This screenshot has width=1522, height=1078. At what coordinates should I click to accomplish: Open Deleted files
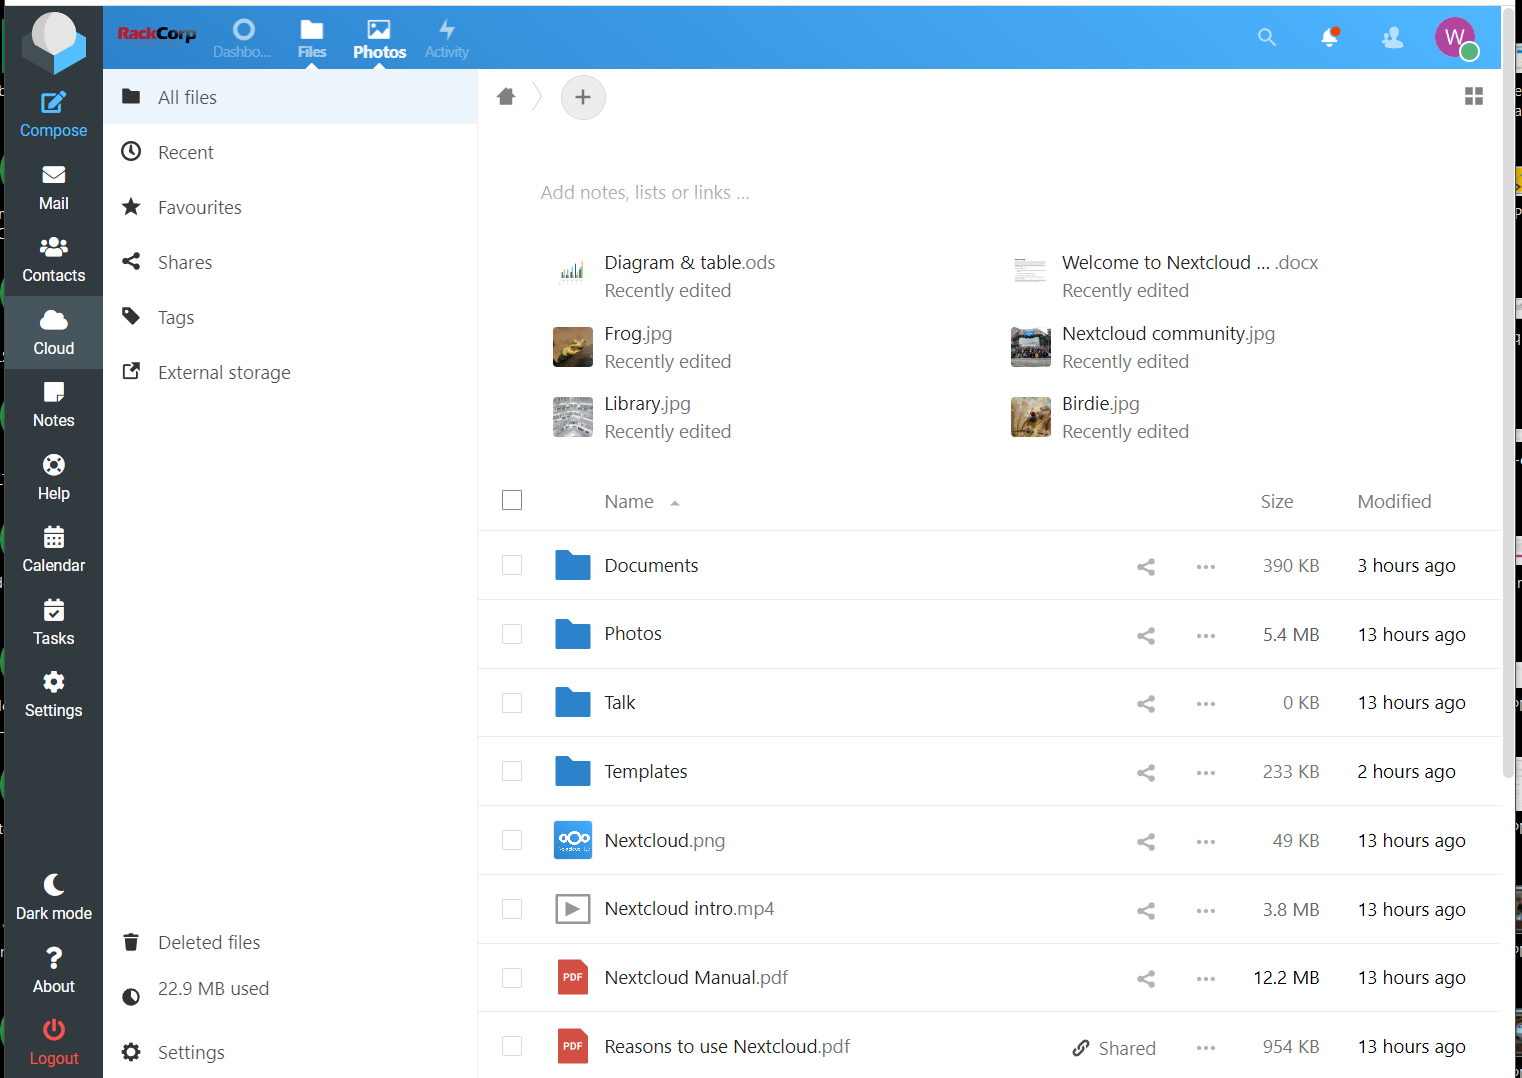290,942
